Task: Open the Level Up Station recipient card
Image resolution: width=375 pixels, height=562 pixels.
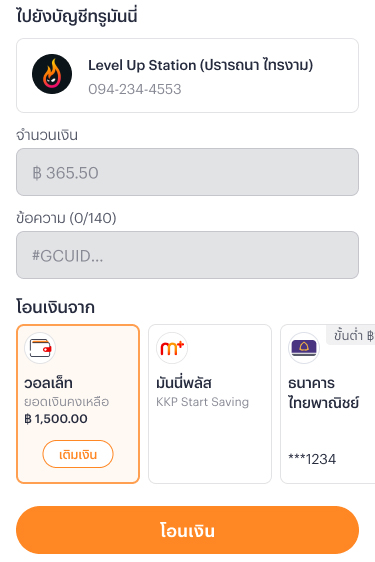Action: (187, 76)
